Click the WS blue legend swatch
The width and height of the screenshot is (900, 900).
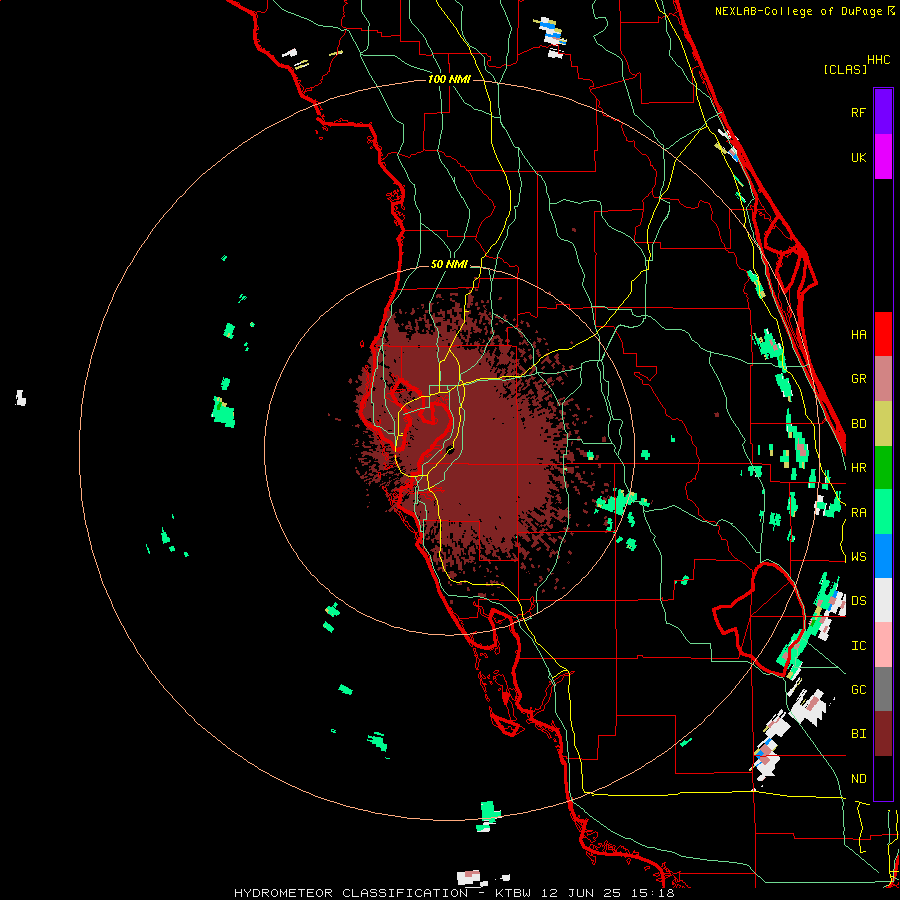click(883, 556)
